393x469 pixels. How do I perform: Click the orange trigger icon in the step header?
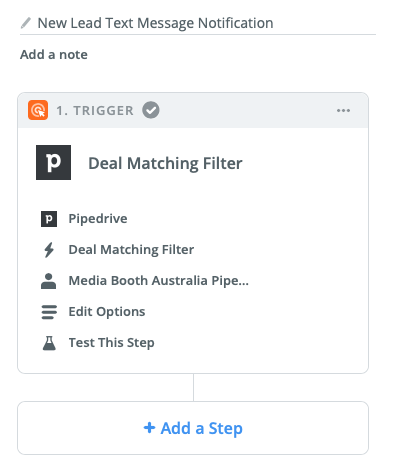click(x=38, y=110)
